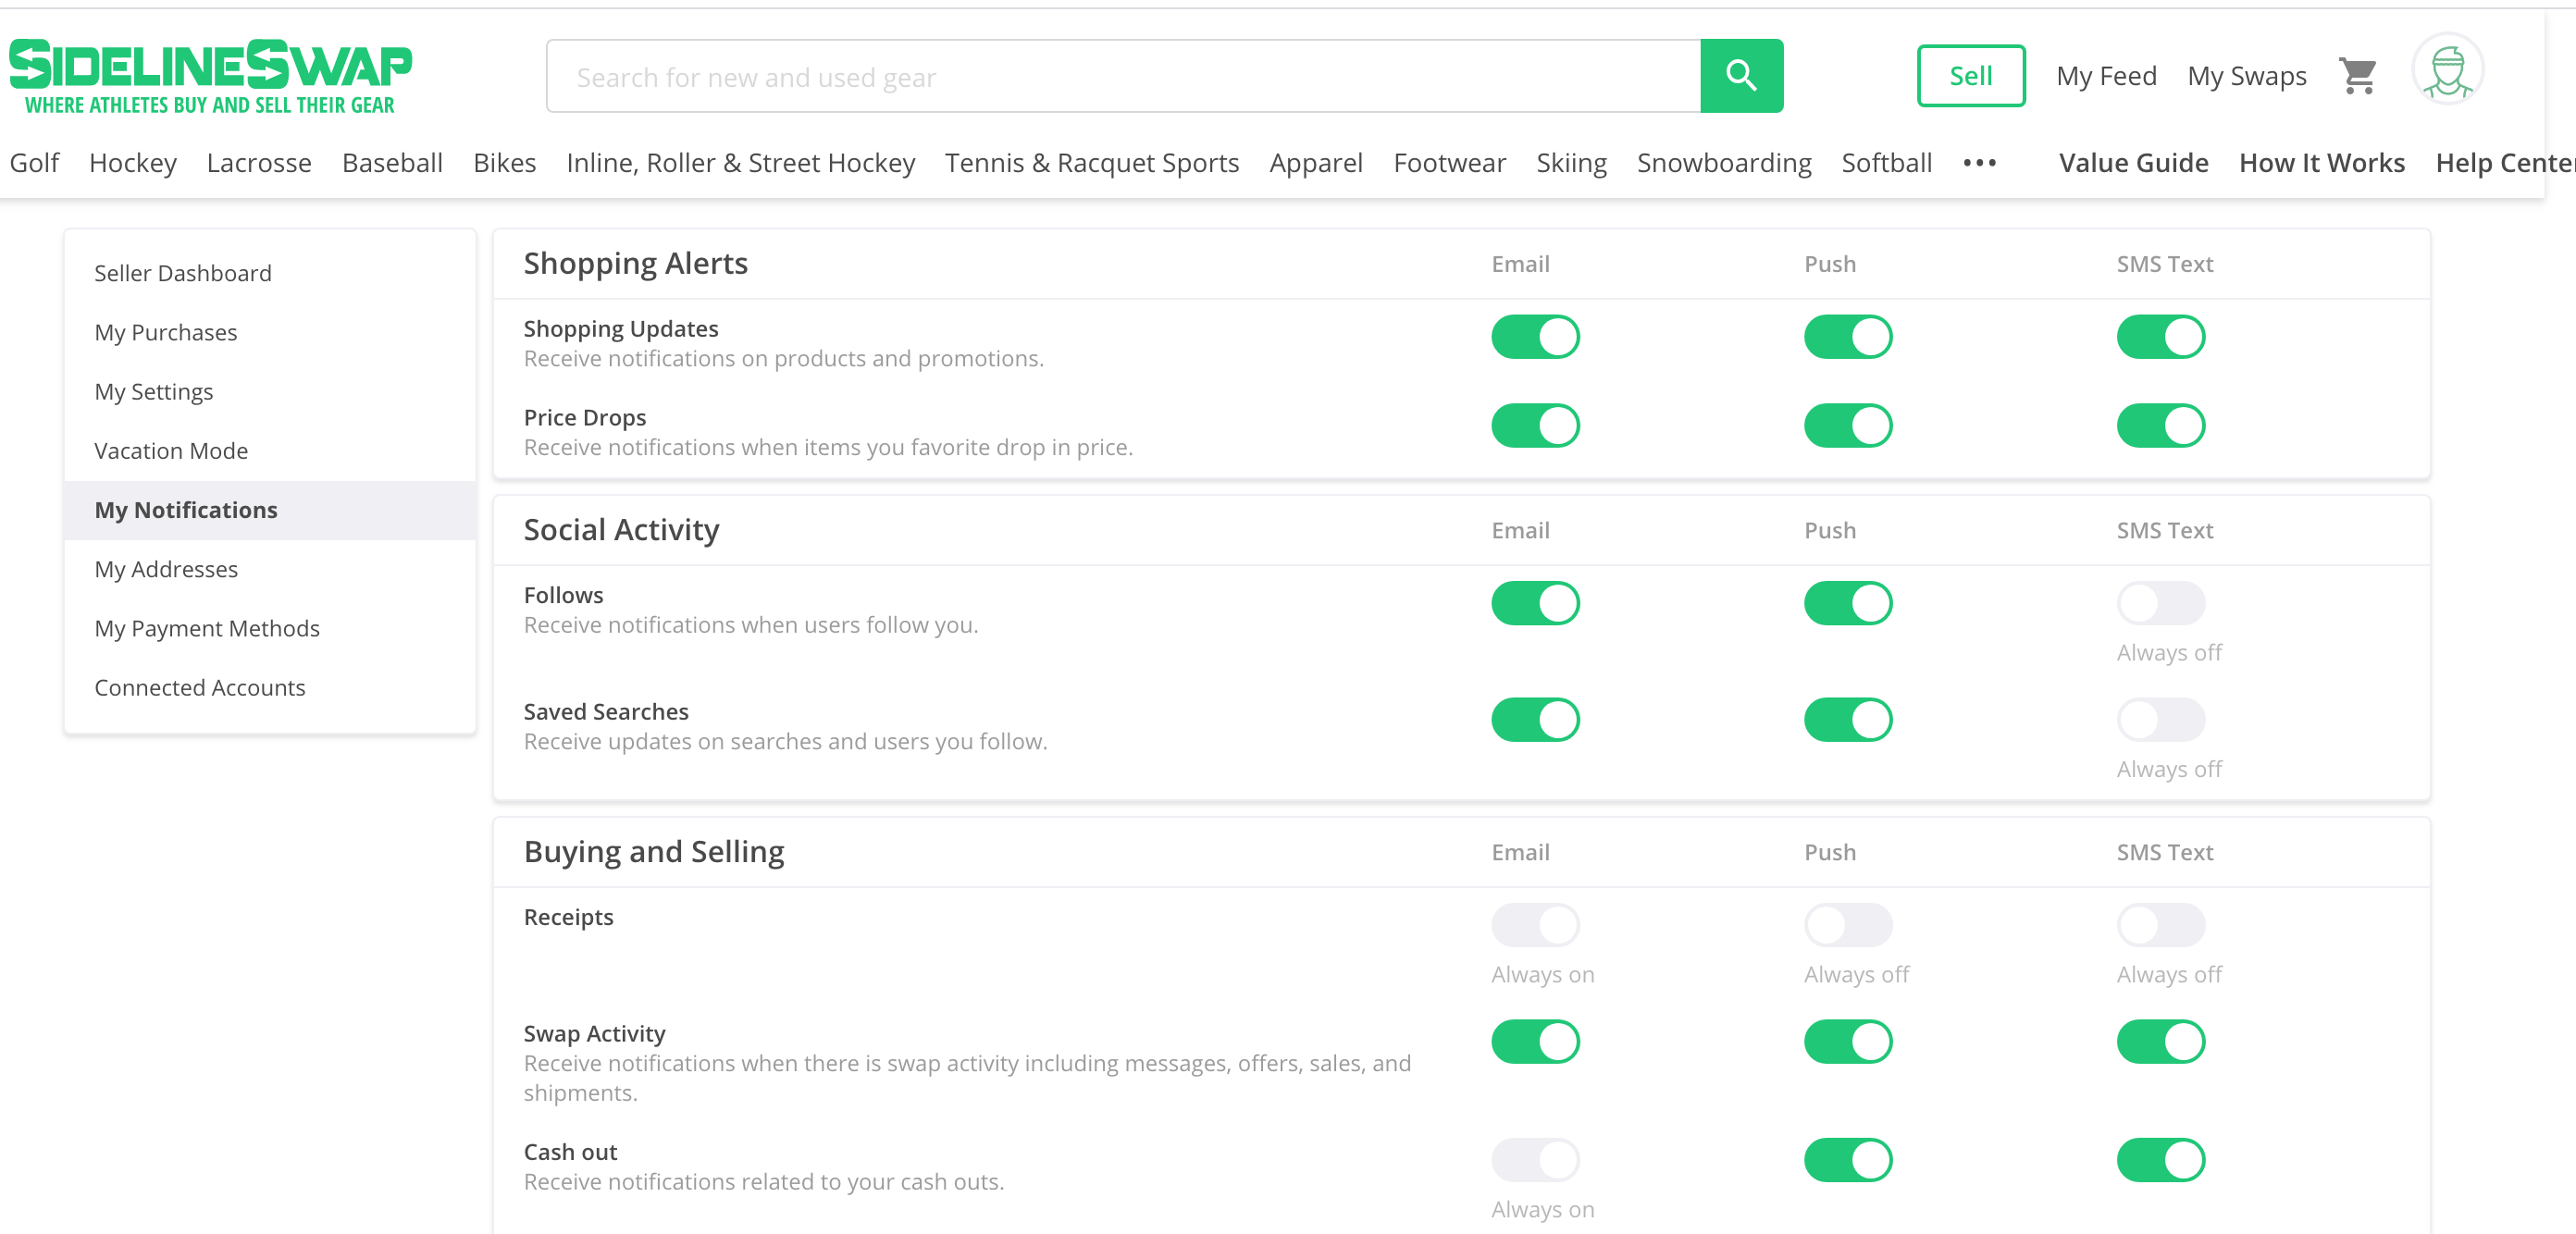The height and width of the screenshot is (1234, 2576).
Task: Click the Receipts SMS always-off toggle
Action: pyautogui.click(x=2160, y=925)
